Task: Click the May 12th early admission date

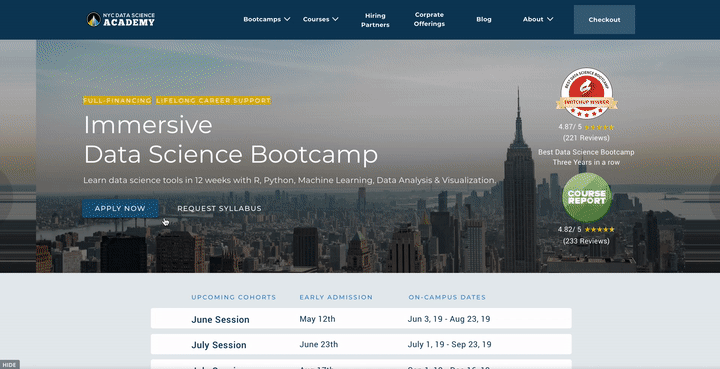Action: pos(317,319)
